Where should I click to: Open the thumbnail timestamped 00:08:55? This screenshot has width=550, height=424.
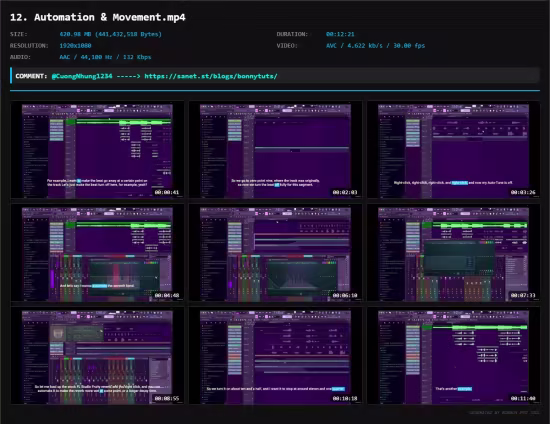coord(97,356)
